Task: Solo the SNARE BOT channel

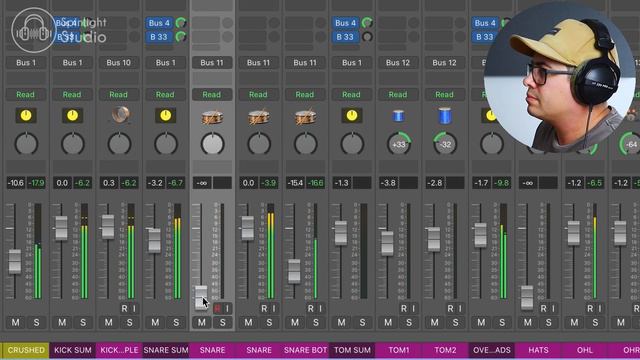Action: pyautogui.click(x=316, y=323)
